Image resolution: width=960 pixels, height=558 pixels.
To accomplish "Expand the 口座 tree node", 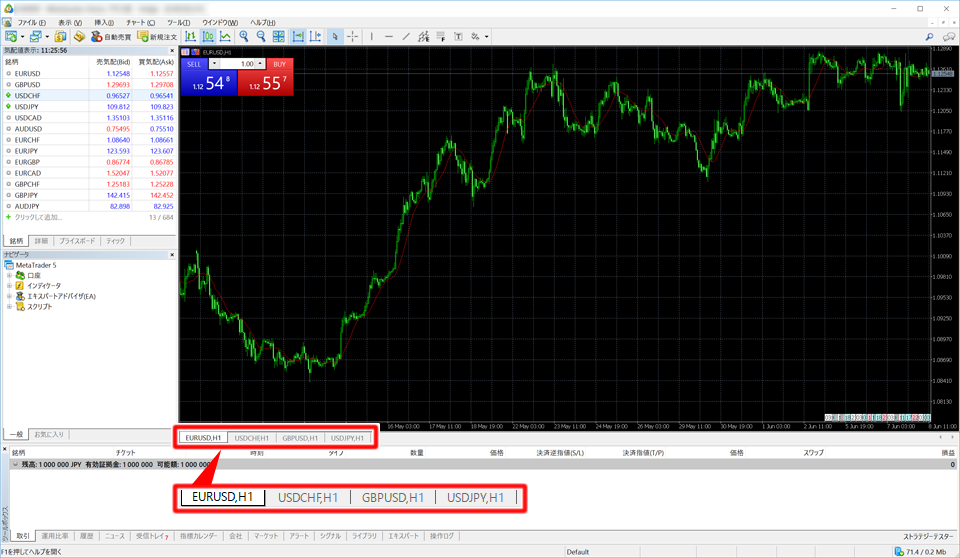I will 9,276.
